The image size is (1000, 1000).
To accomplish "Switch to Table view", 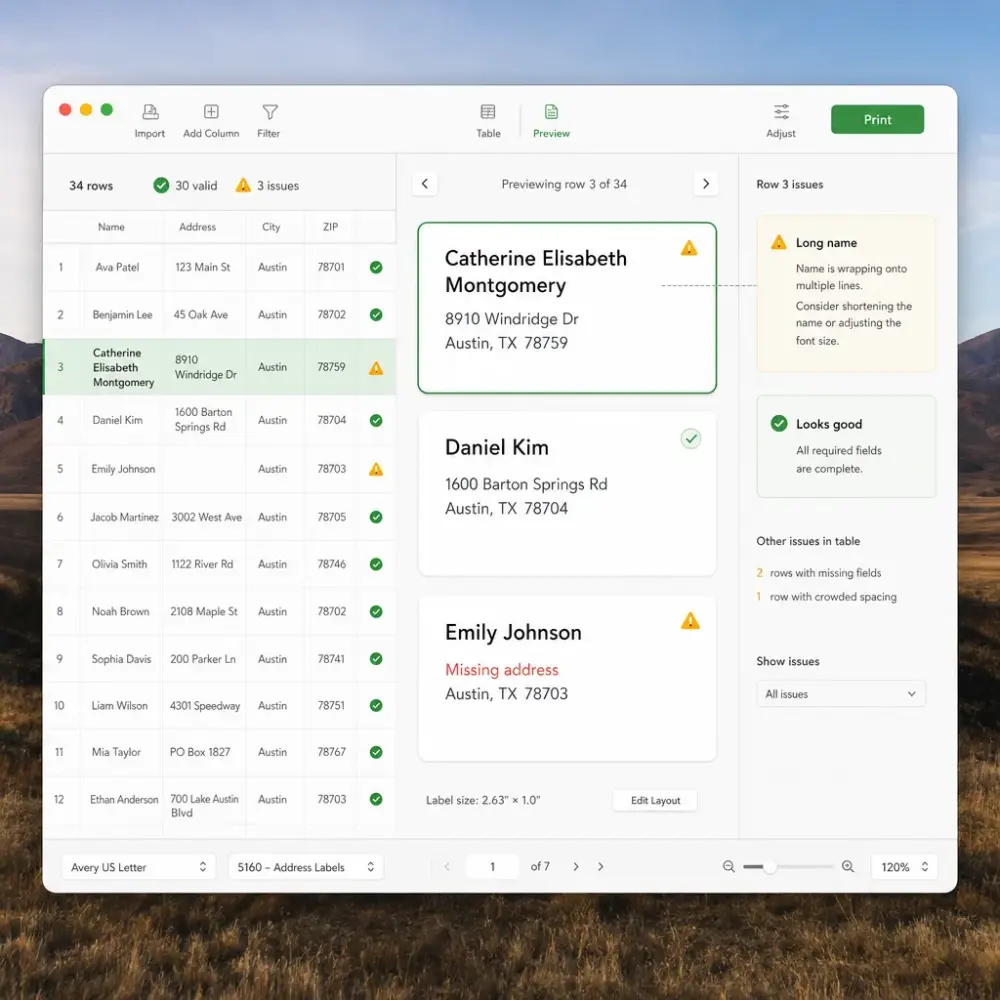I will tap(488, 121).
